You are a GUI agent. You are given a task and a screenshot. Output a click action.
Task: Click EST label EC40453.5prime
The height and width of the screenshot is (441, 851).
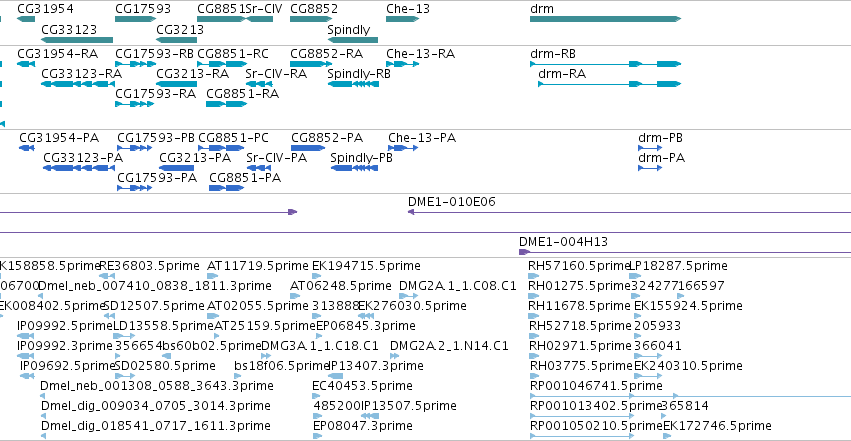(362, 386)
